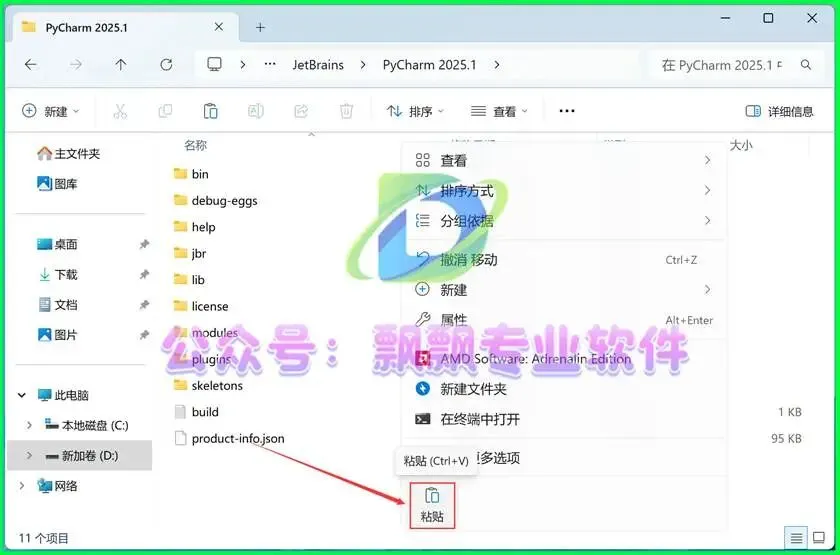The image size is (840, 555).
Task: Click JetBrains in the breadcrumb path
Action: (318, 65)
